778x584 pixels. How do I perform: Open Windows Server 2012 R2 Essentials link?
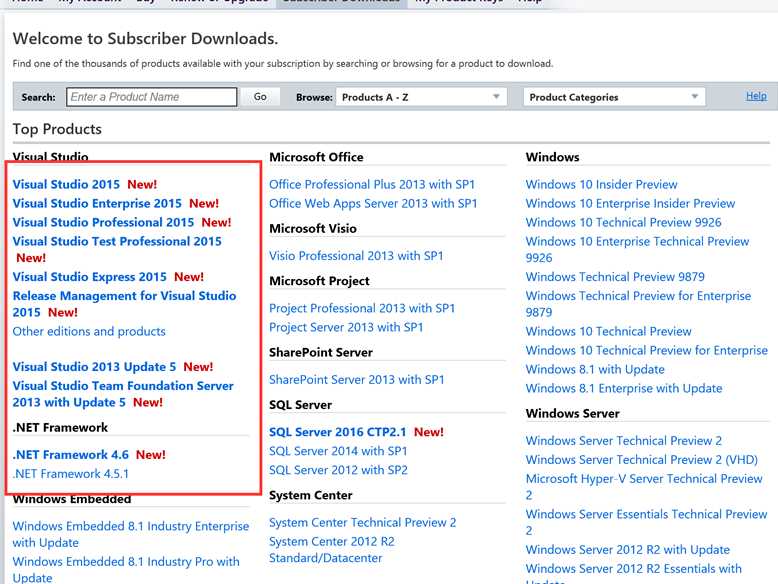634,573
